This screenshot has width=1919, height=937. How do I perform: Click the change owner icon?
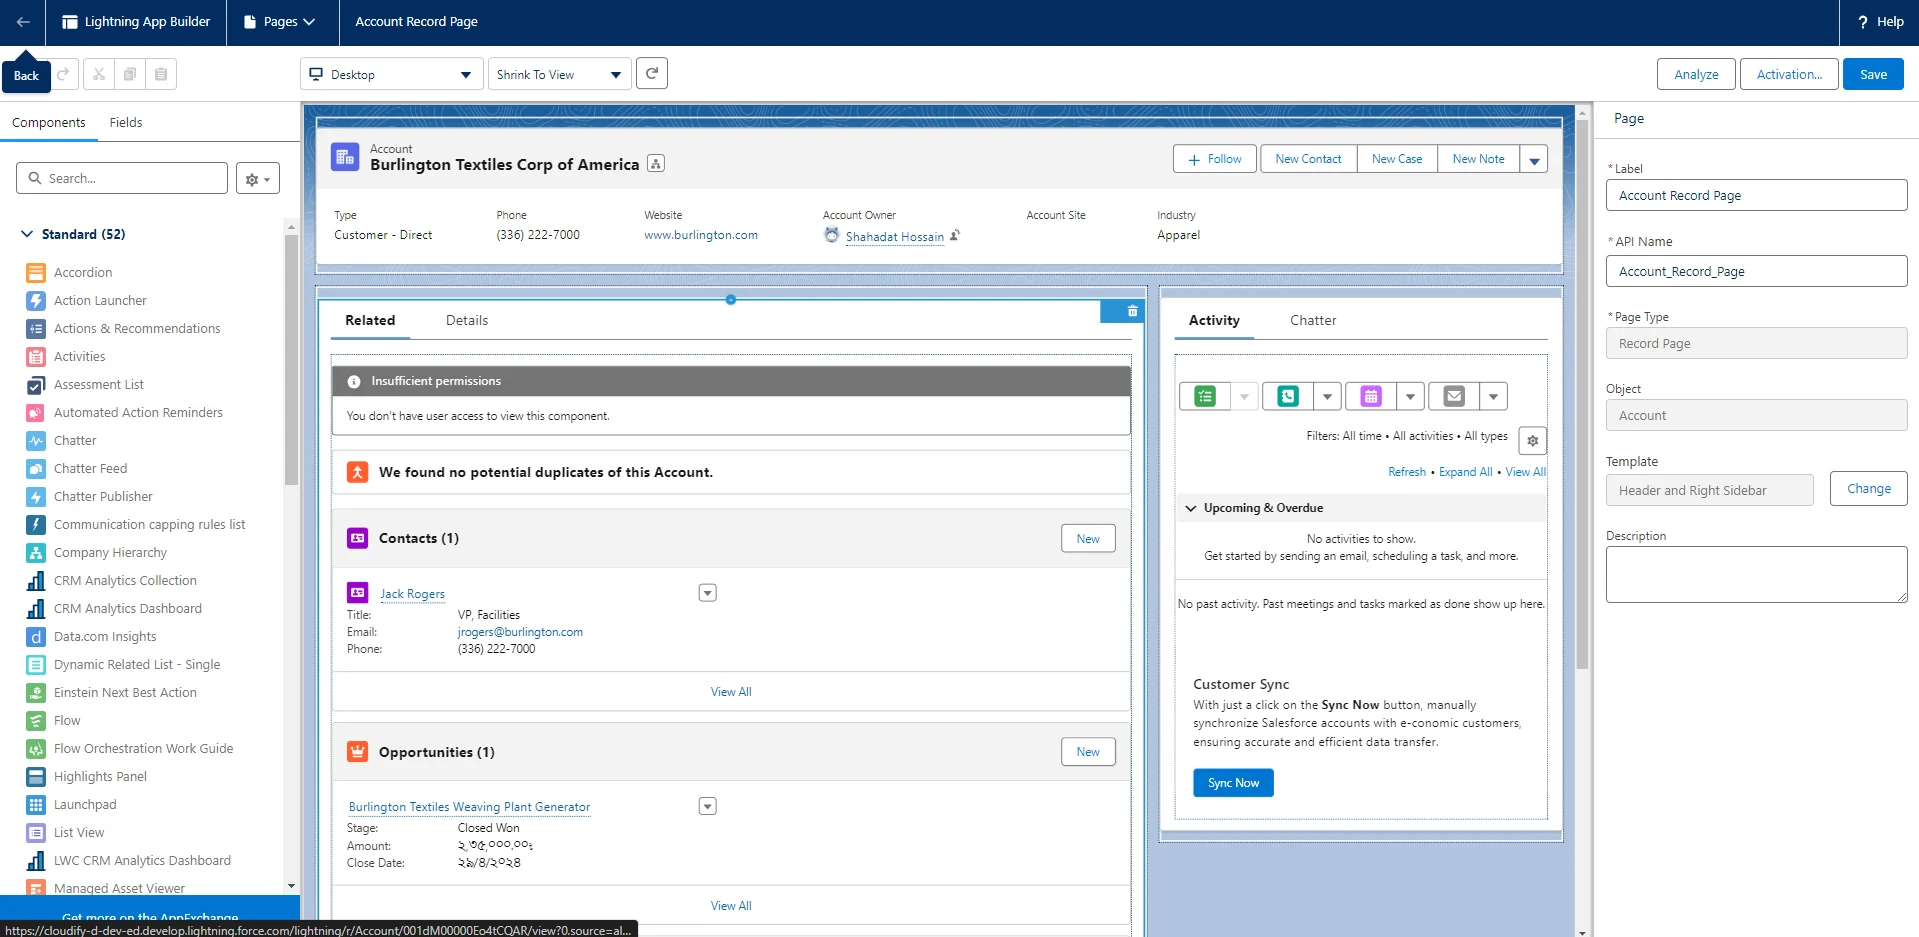(955, 235)
